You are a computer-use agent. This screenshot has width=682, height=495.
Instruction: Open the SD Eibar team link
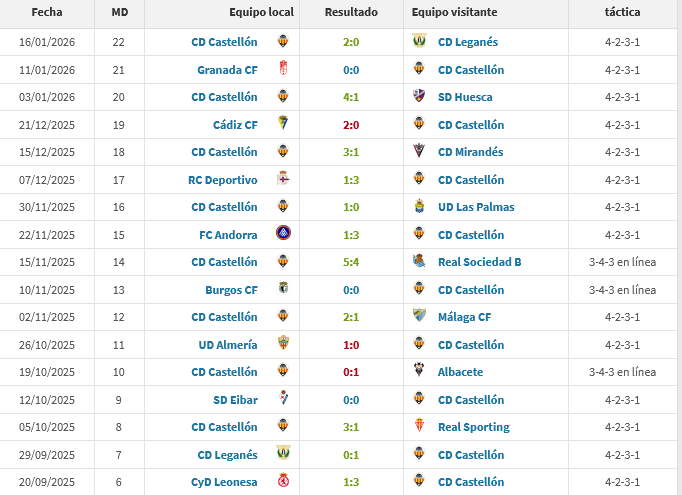[235, 400]
